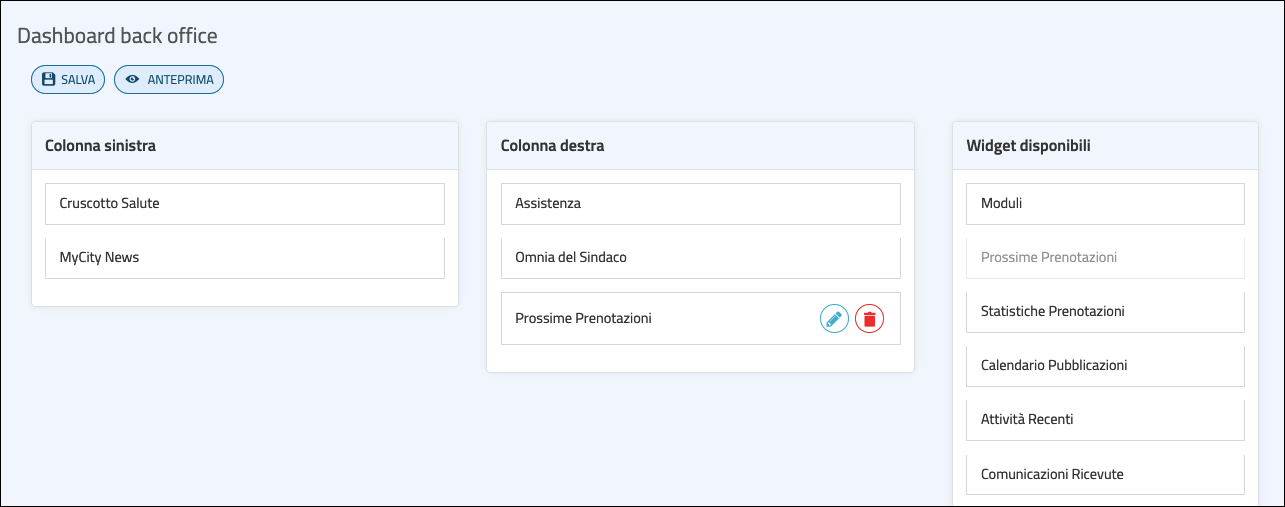The image size is (1285, 507).
Task: Select the MyCity News widget
Action: point(244,257)
